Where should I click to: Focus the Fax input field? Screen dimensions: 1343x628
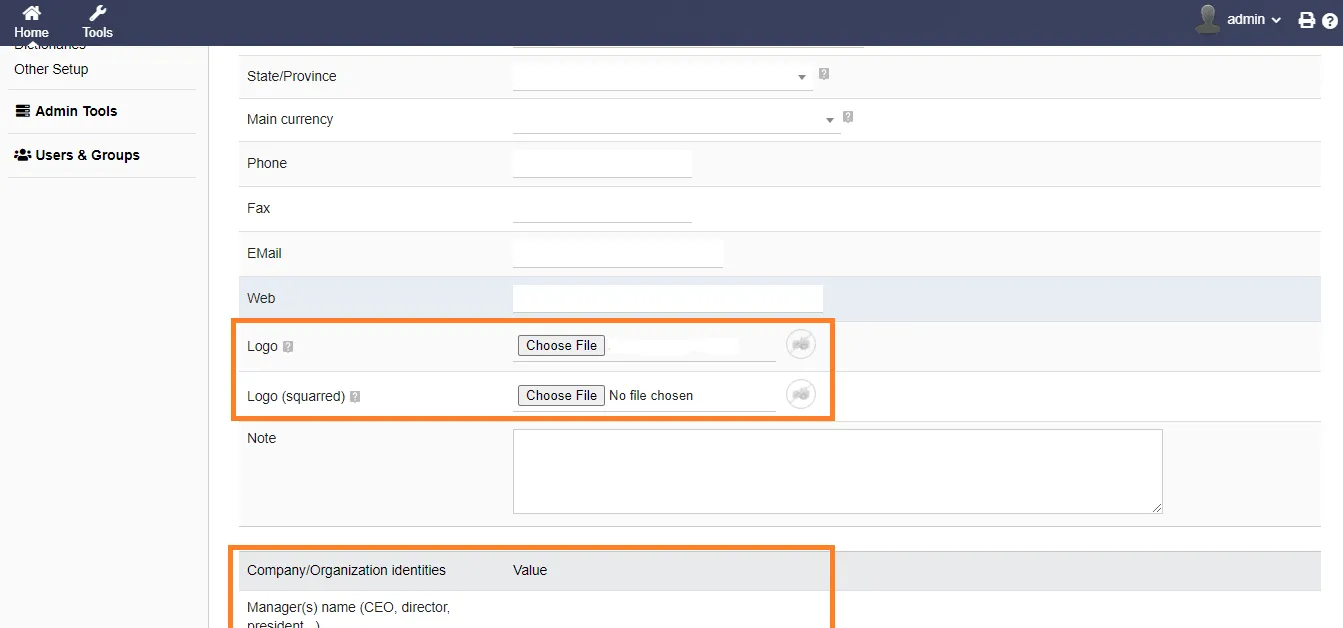(602, 208)
